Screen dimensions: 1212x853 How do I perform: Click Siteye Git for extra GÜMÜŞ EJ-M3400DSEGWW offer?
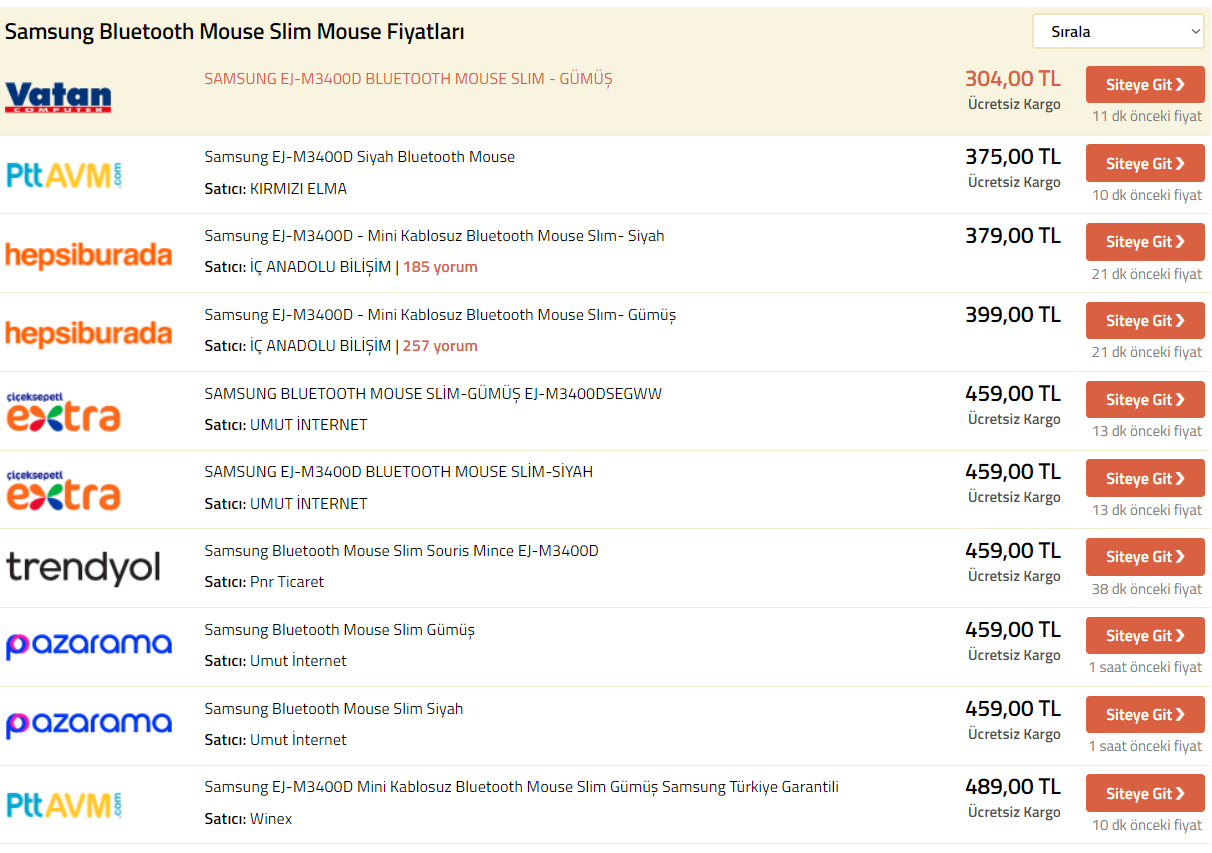1145,399
